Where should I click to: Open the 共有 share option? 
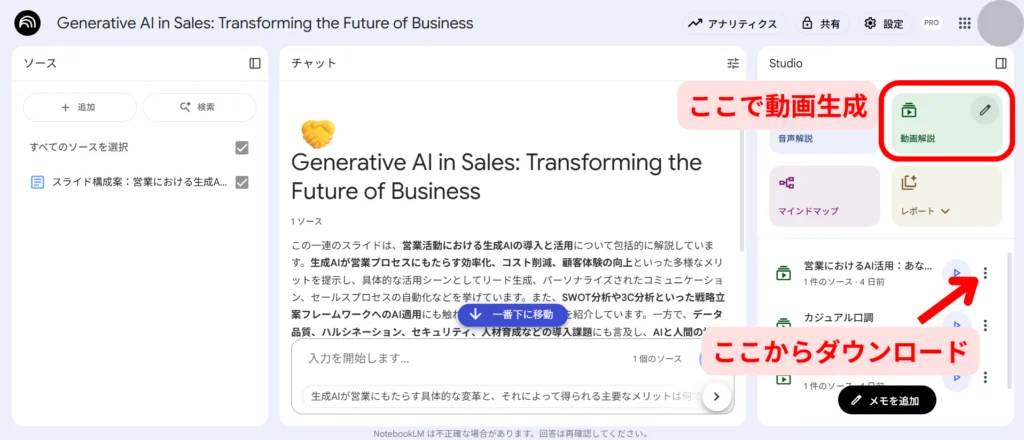click(822, 24)
